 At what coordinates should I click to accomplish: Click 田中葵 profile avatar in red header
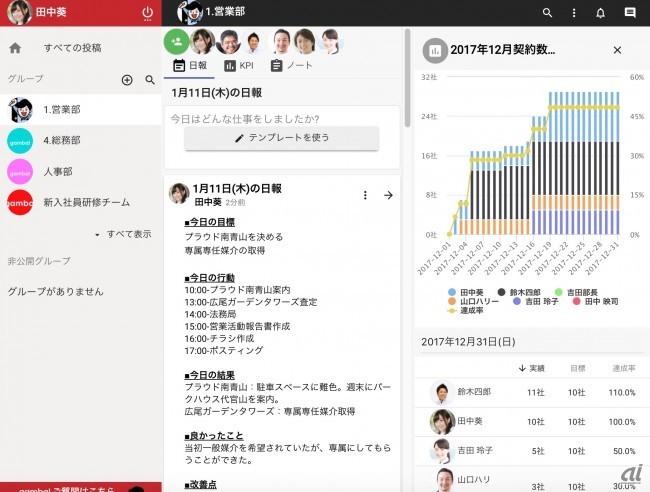(19, 12)
